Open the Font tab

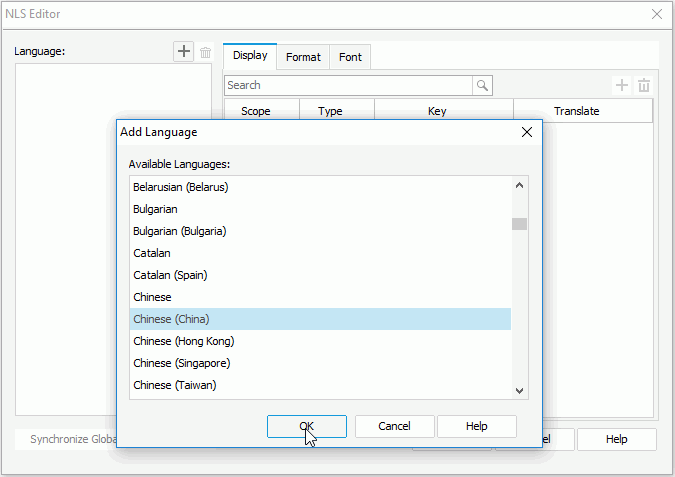(350, 57)
